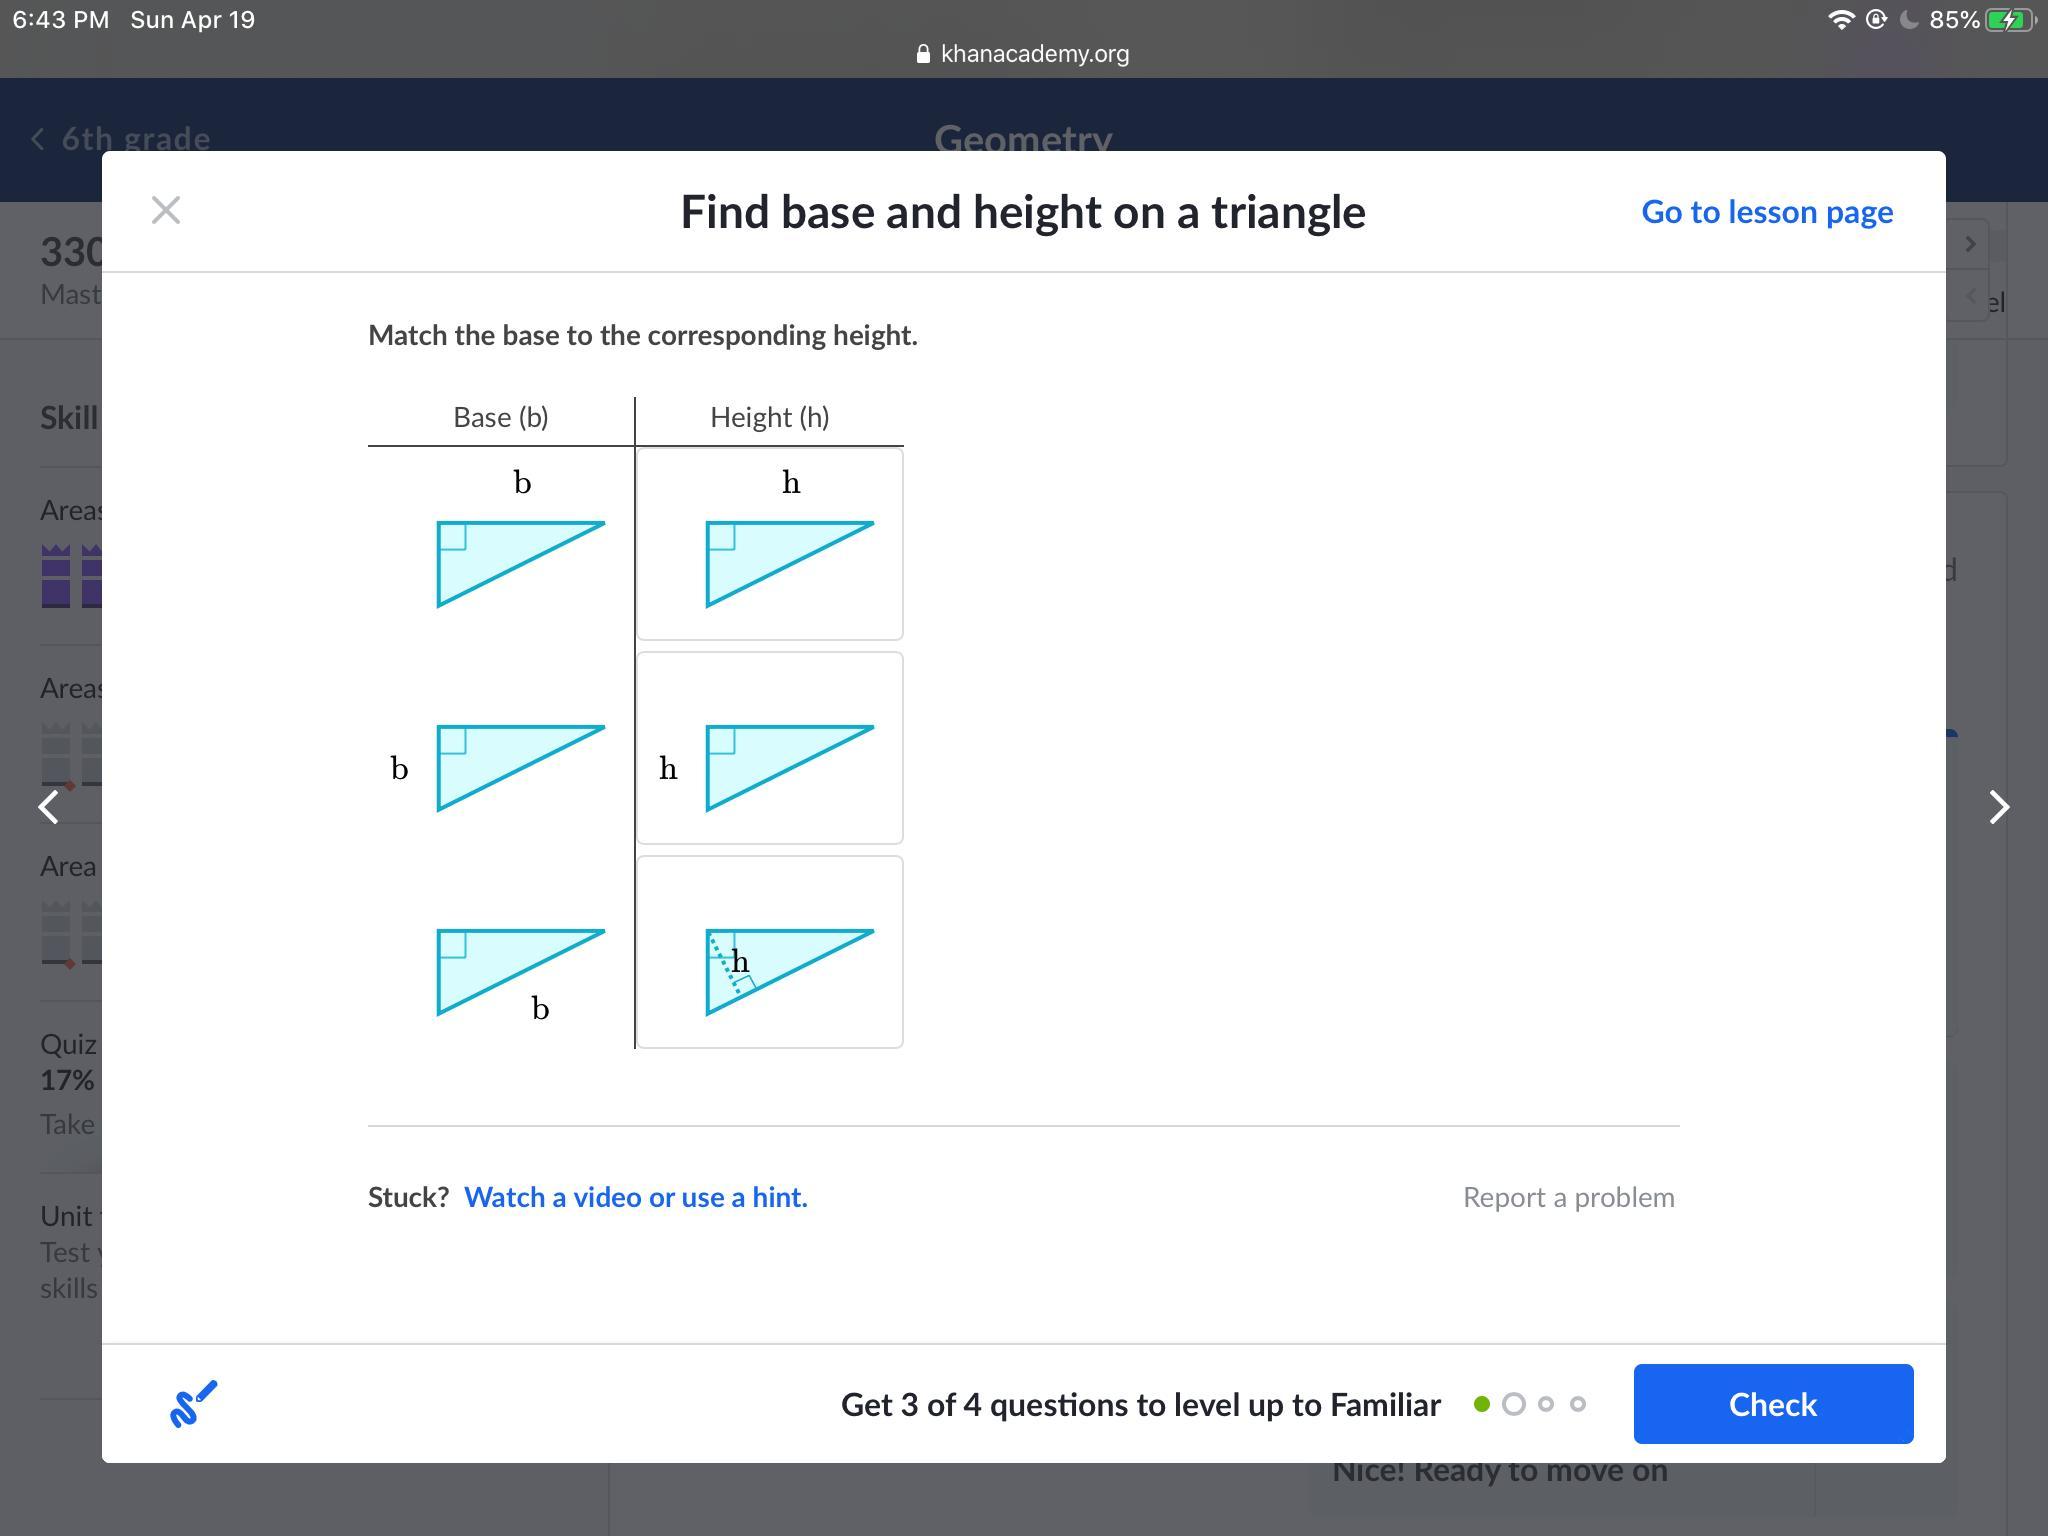Open the scratchpad pencil tool
The image size is (2048, 1536).
point(193,1404)
